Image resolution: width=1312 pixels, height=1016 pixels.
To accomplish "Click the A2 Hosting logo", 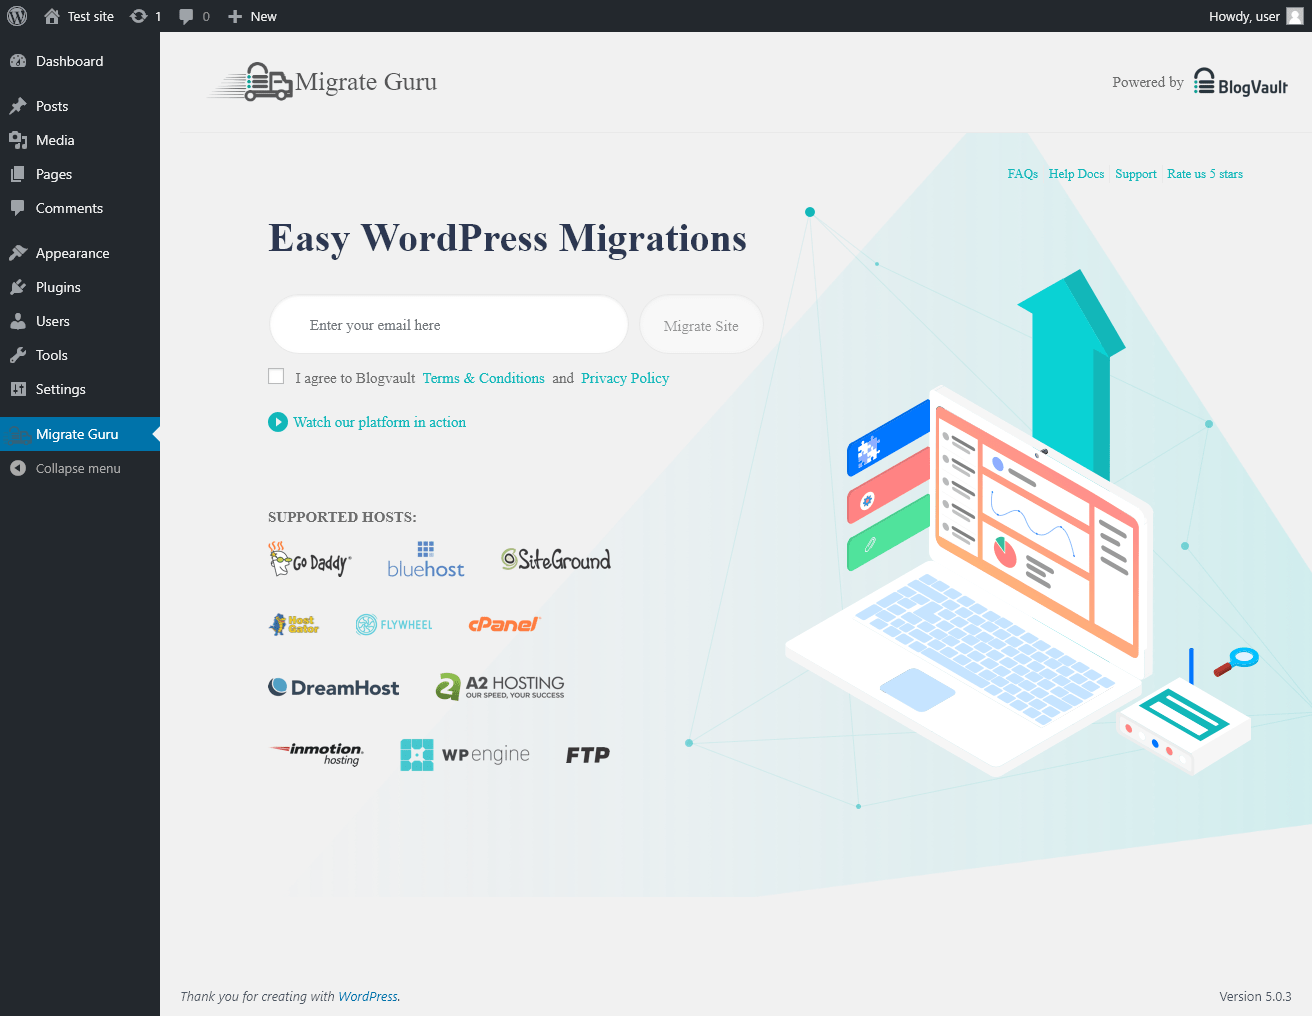I will pos(500,686).
